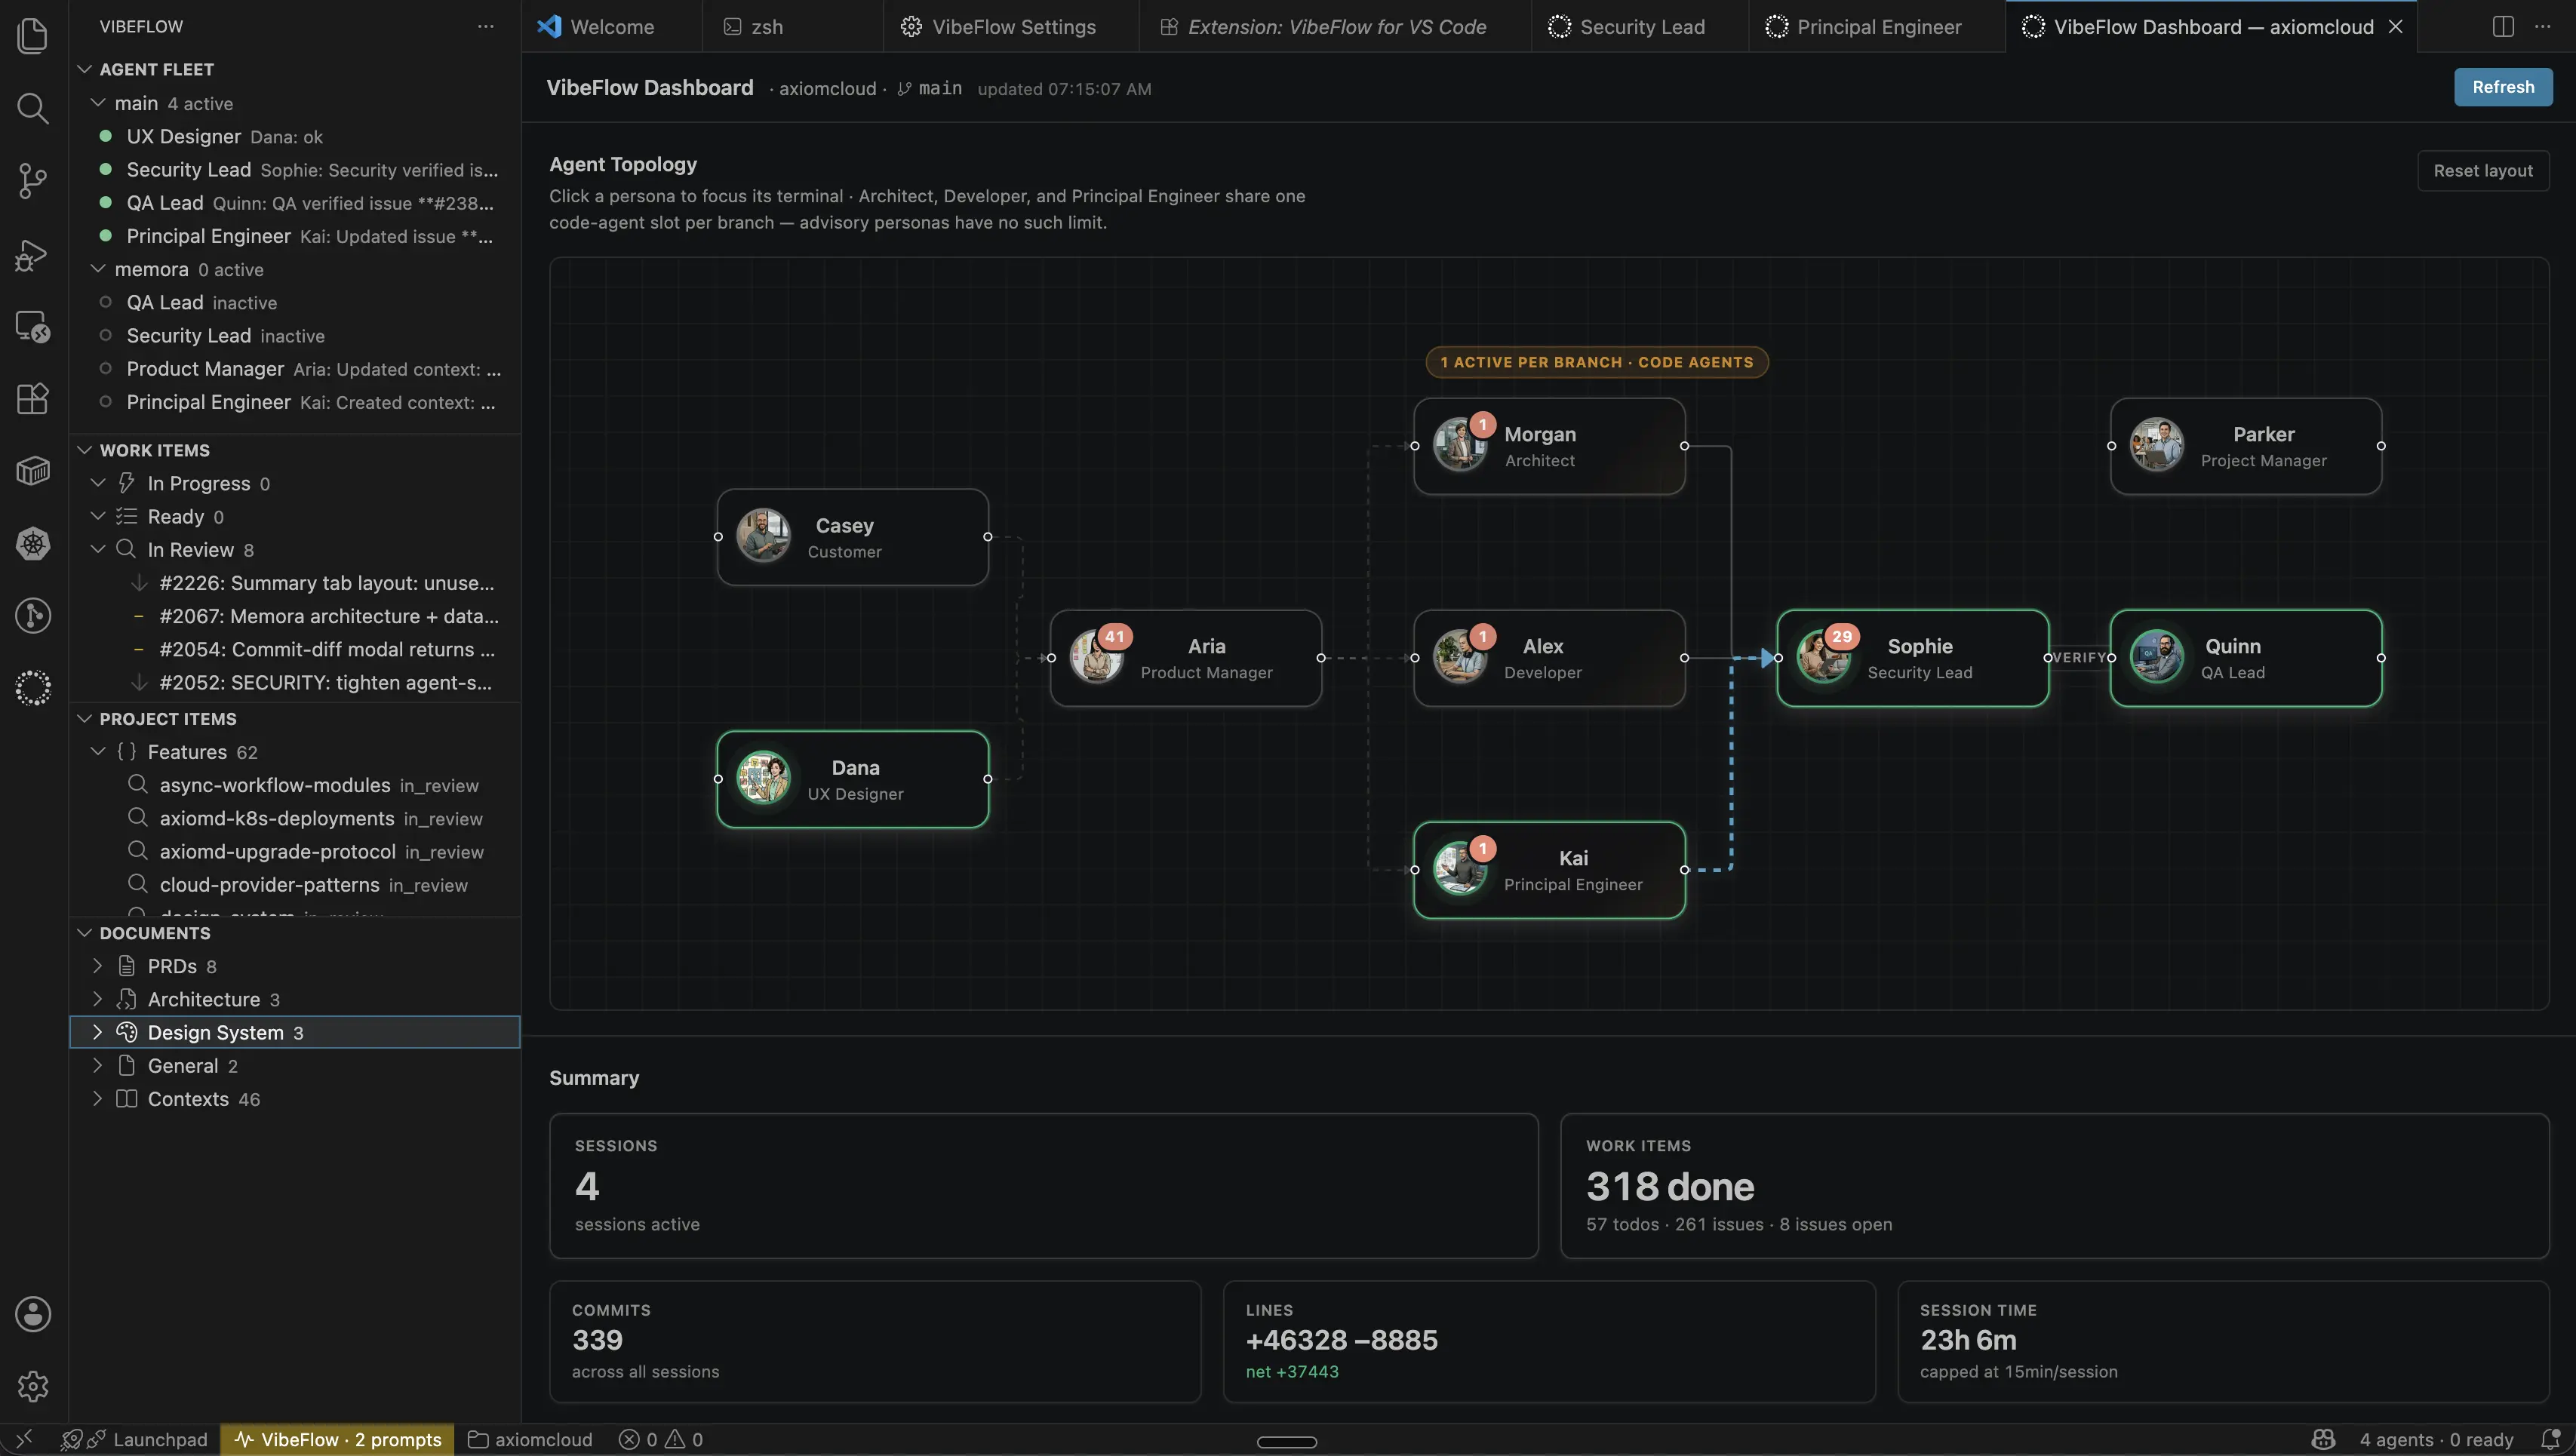Open axiomd-k8s-deployments feature
2576x1456 pixels.
295,818
